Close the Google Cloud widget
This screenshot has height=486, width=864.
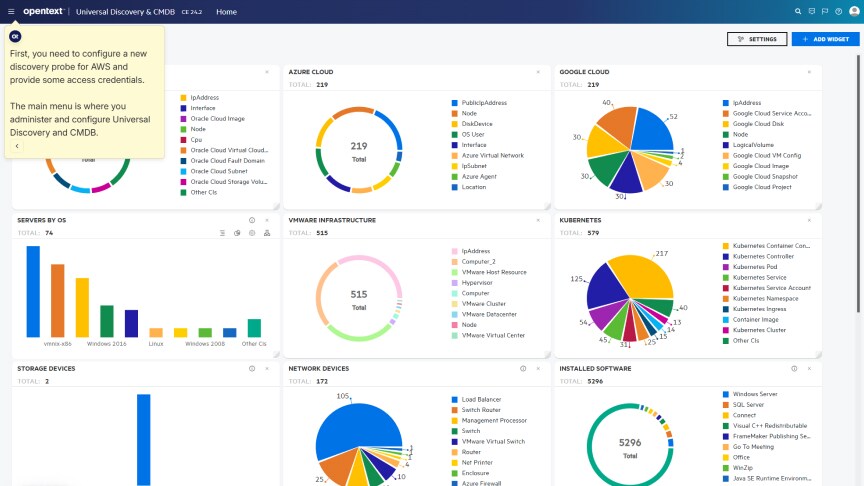point(809,72)
